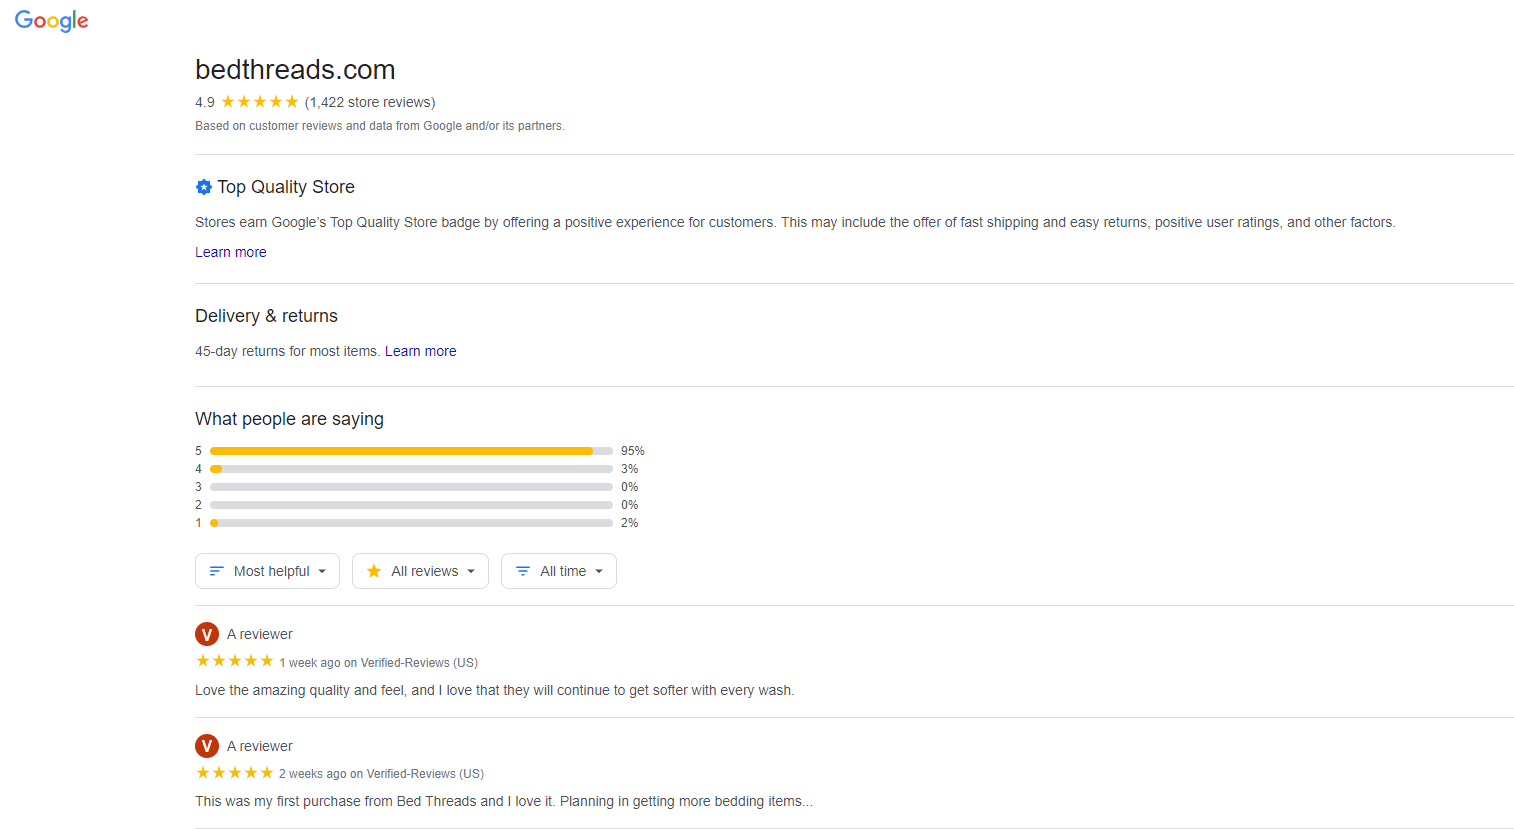
Task: Click the 4-star rating bar at 3%
Action: pyautogui.click(x=411, y=469)
